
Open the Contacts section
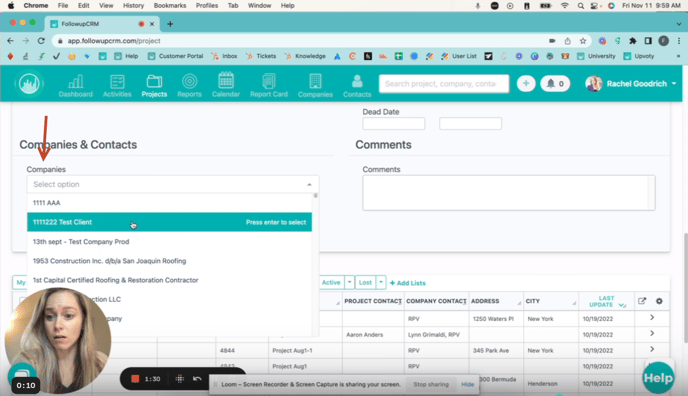[357, 85]
